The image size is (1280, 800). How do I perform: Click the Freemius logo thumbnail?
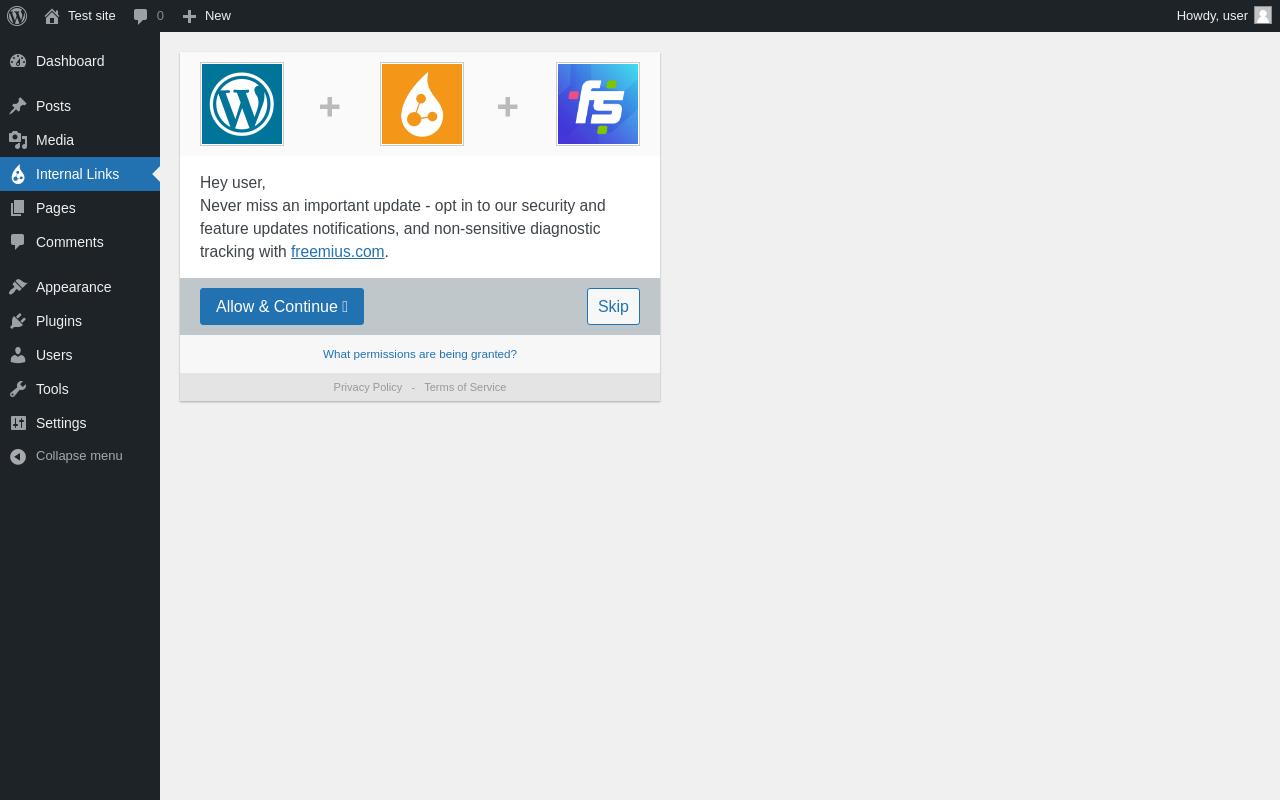pos(598,104)
